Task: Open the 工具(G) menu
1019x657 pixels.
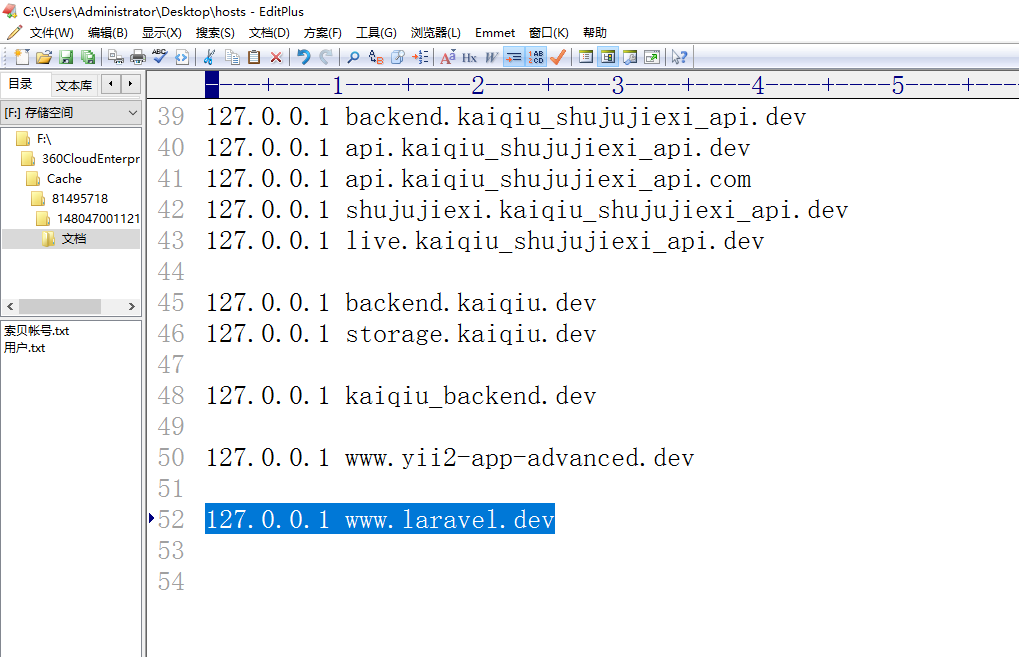Action: (x=376, y=32)
